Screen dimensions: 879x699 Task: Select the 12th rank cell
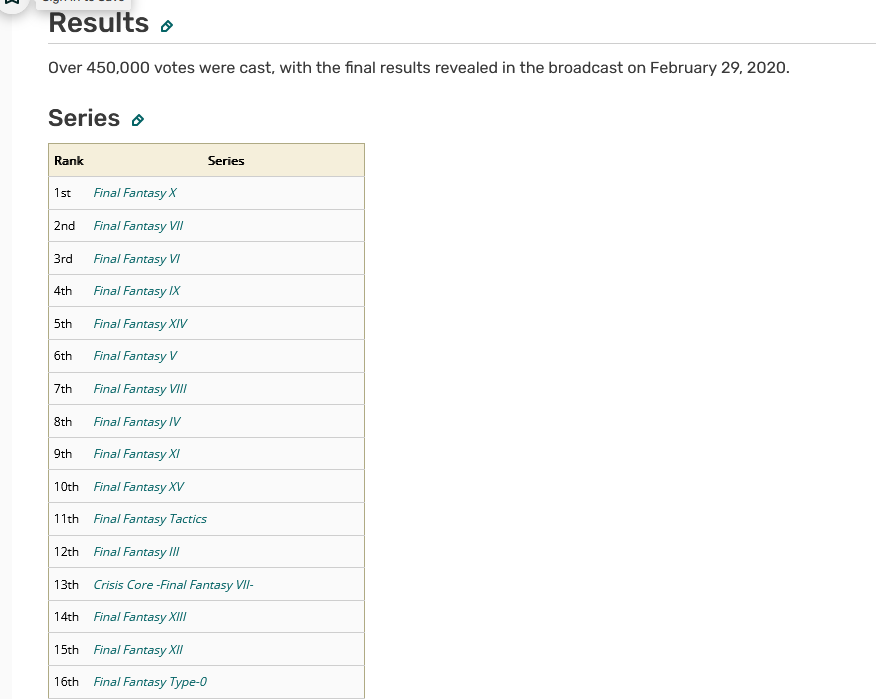tap(66, 552)
